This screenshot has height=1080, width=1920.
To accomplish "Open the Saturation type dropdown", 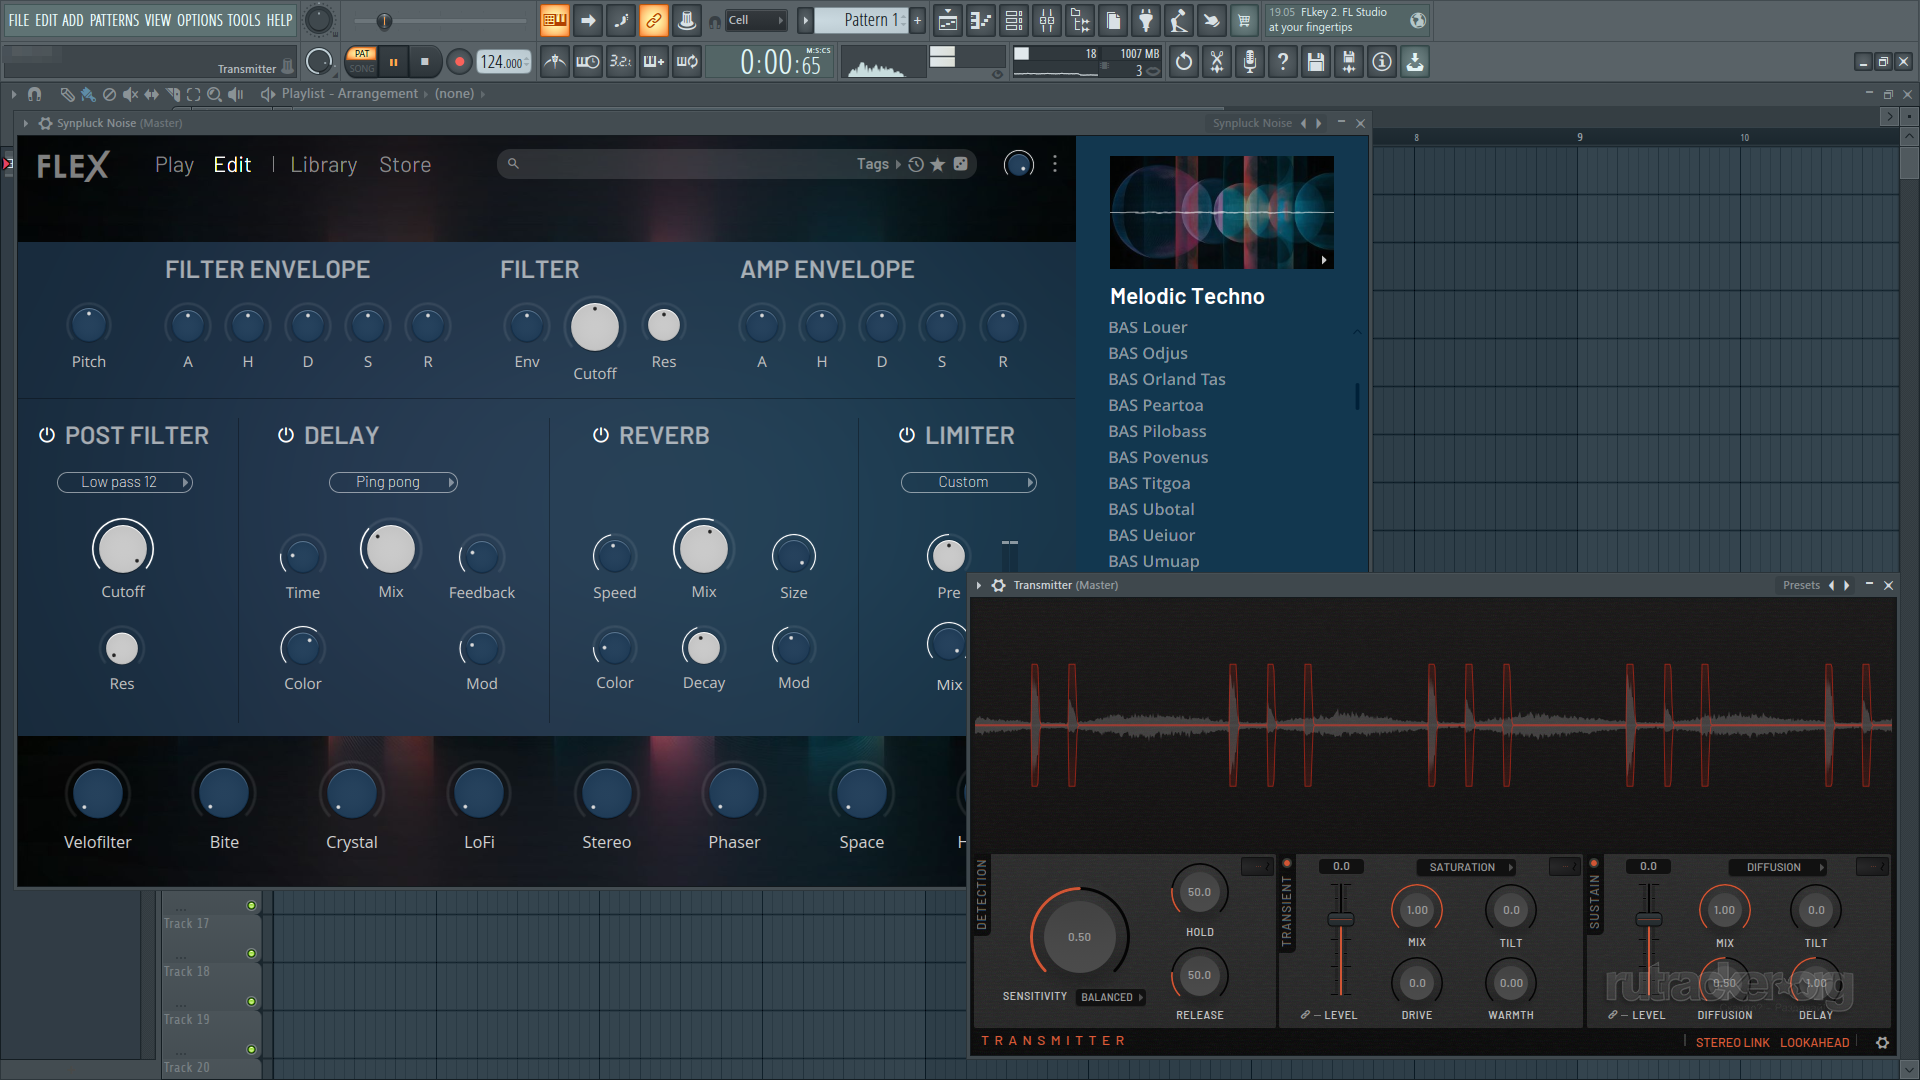I will pyautogui.click(x=1466, y=867).
